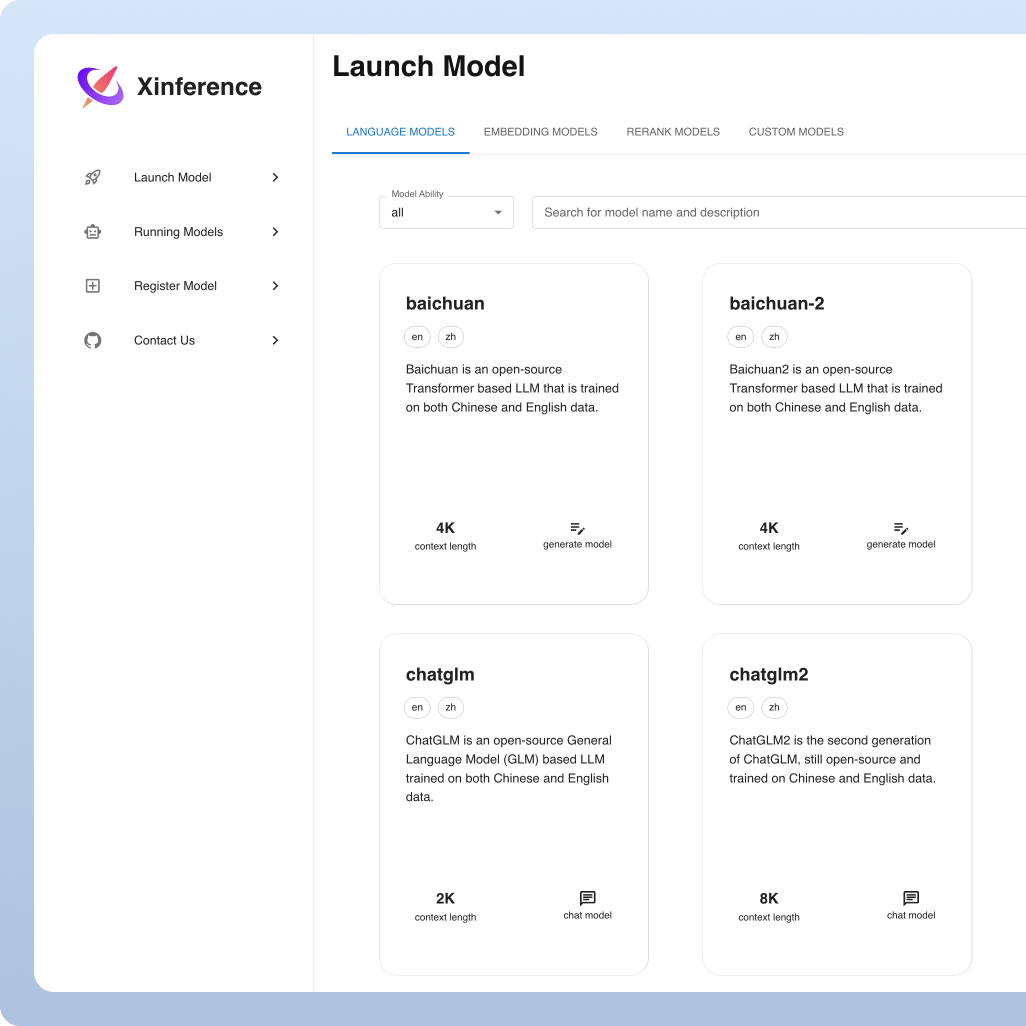Click the Baichuan2 is an open-source description text
The width and height of the screenshot is (1026, 1026).
[836, 389]
